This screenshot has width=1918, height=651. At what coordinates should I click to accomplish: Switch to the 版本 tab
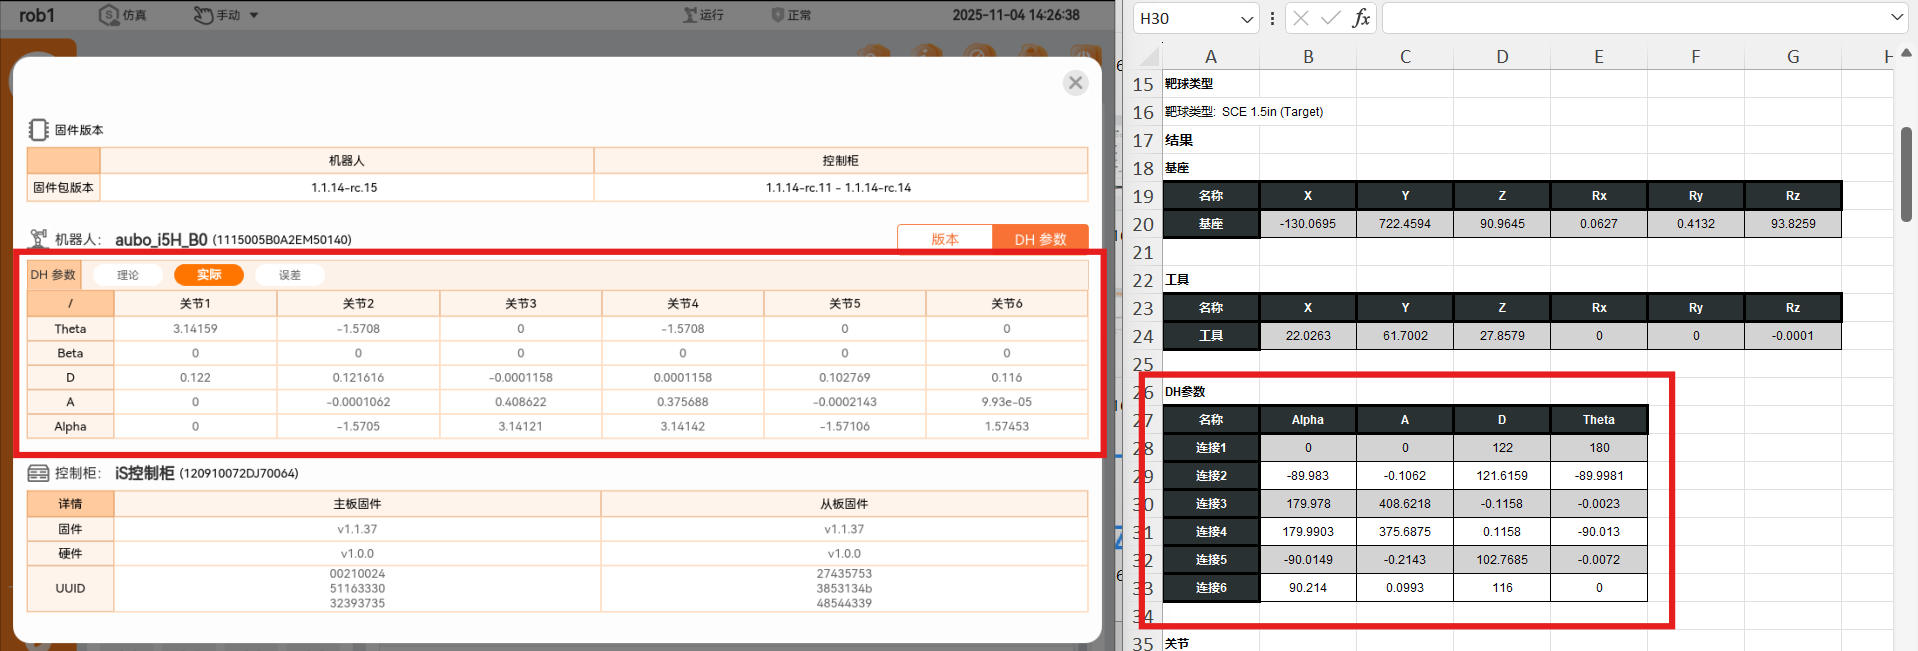coord(945,239)
